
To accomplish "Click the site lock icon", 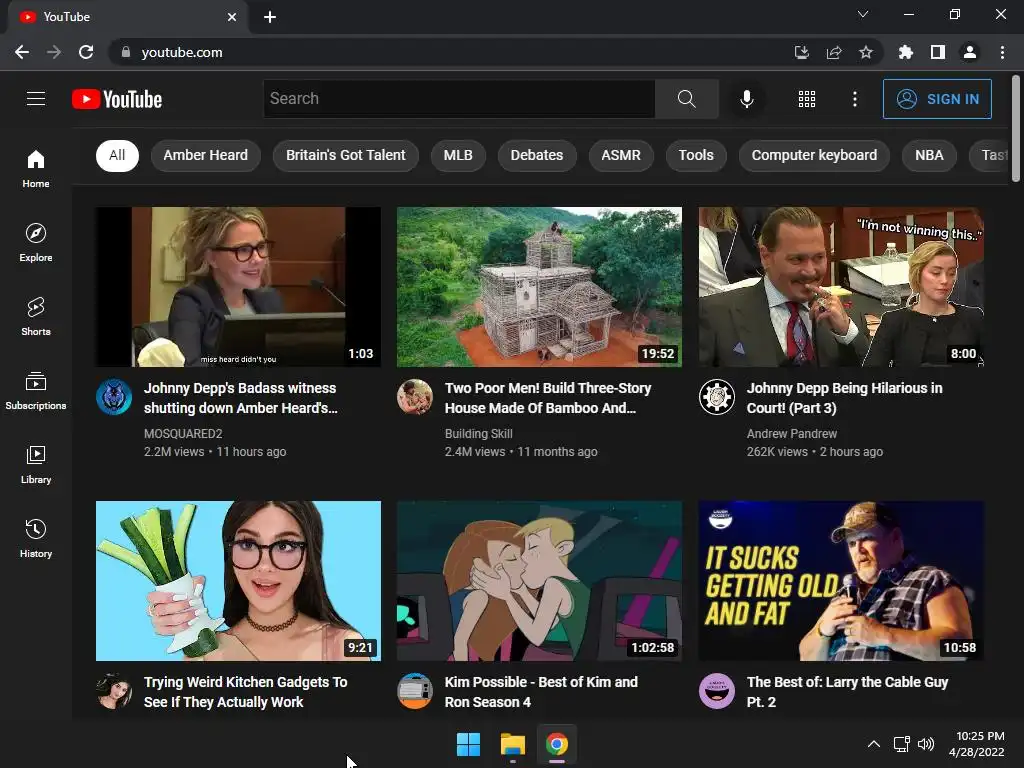I will 126,52.
